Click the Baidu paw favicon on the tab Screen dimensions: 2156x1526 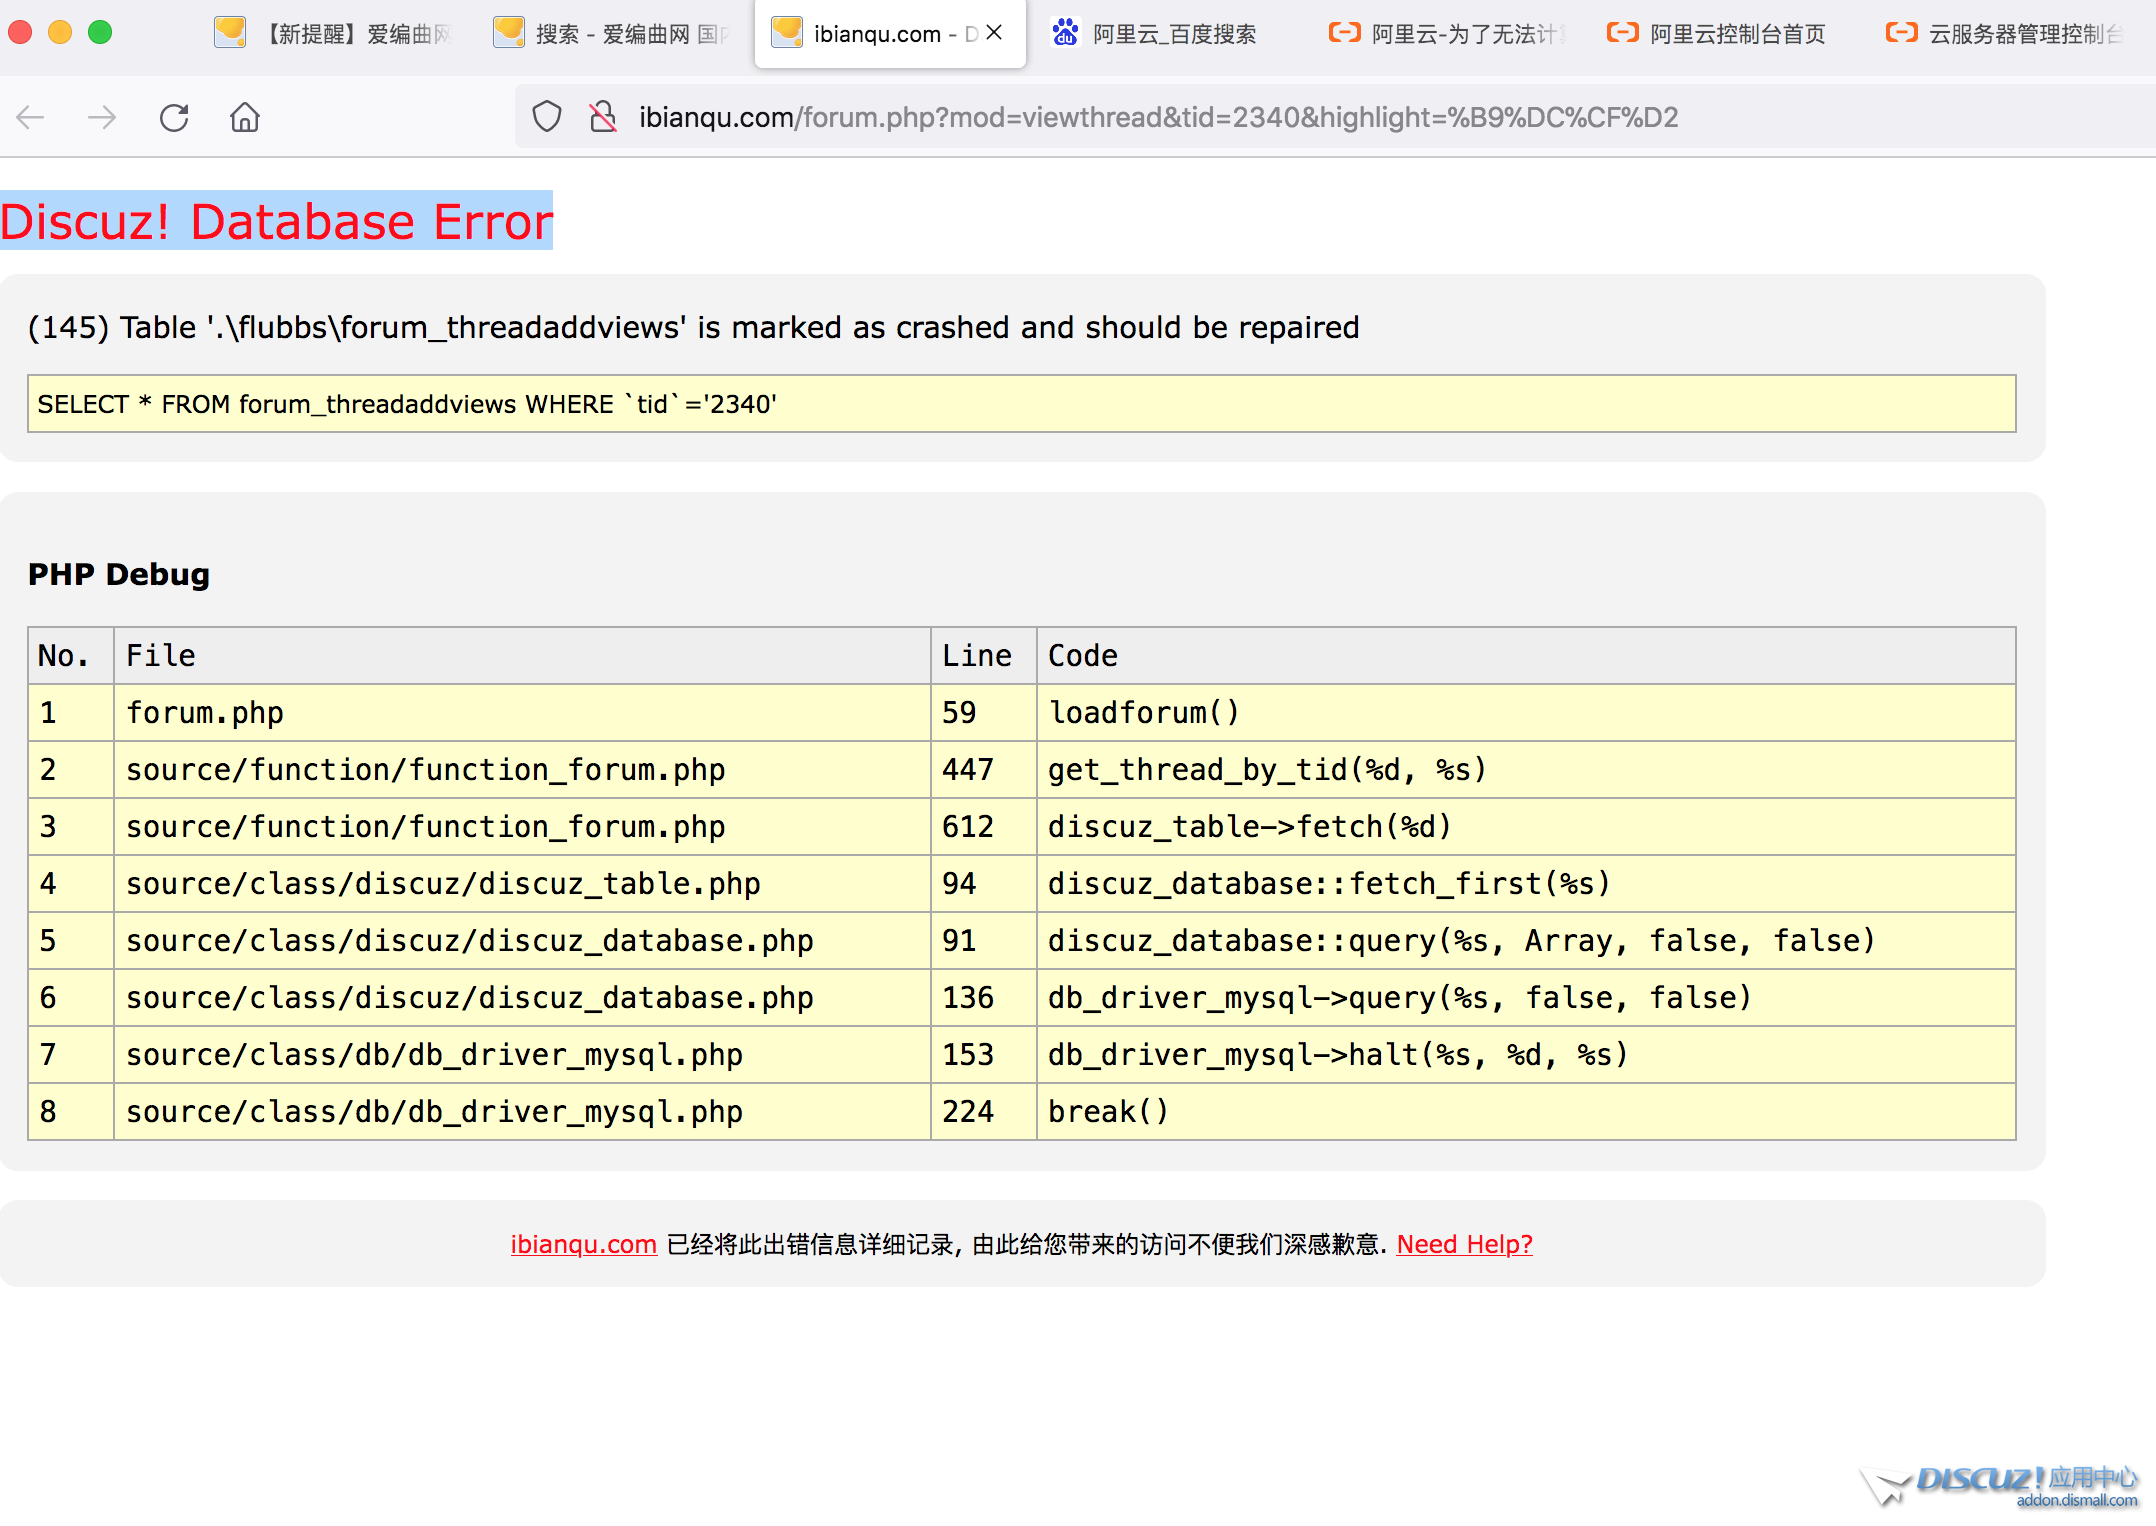(1066, 33)
